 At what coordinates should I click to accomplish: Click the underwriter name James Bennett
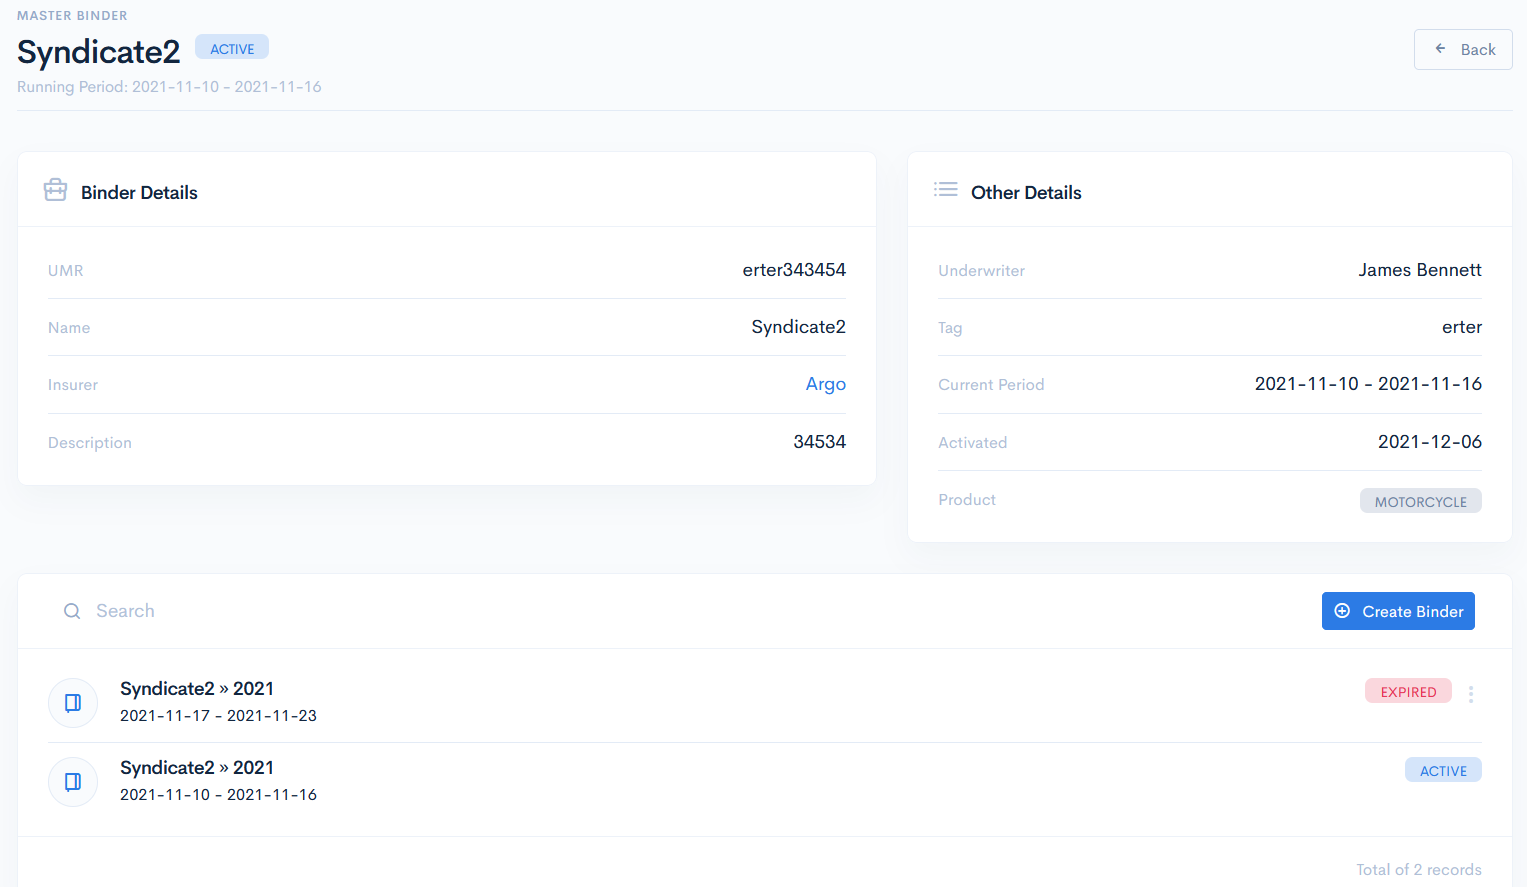point(1419,270)
